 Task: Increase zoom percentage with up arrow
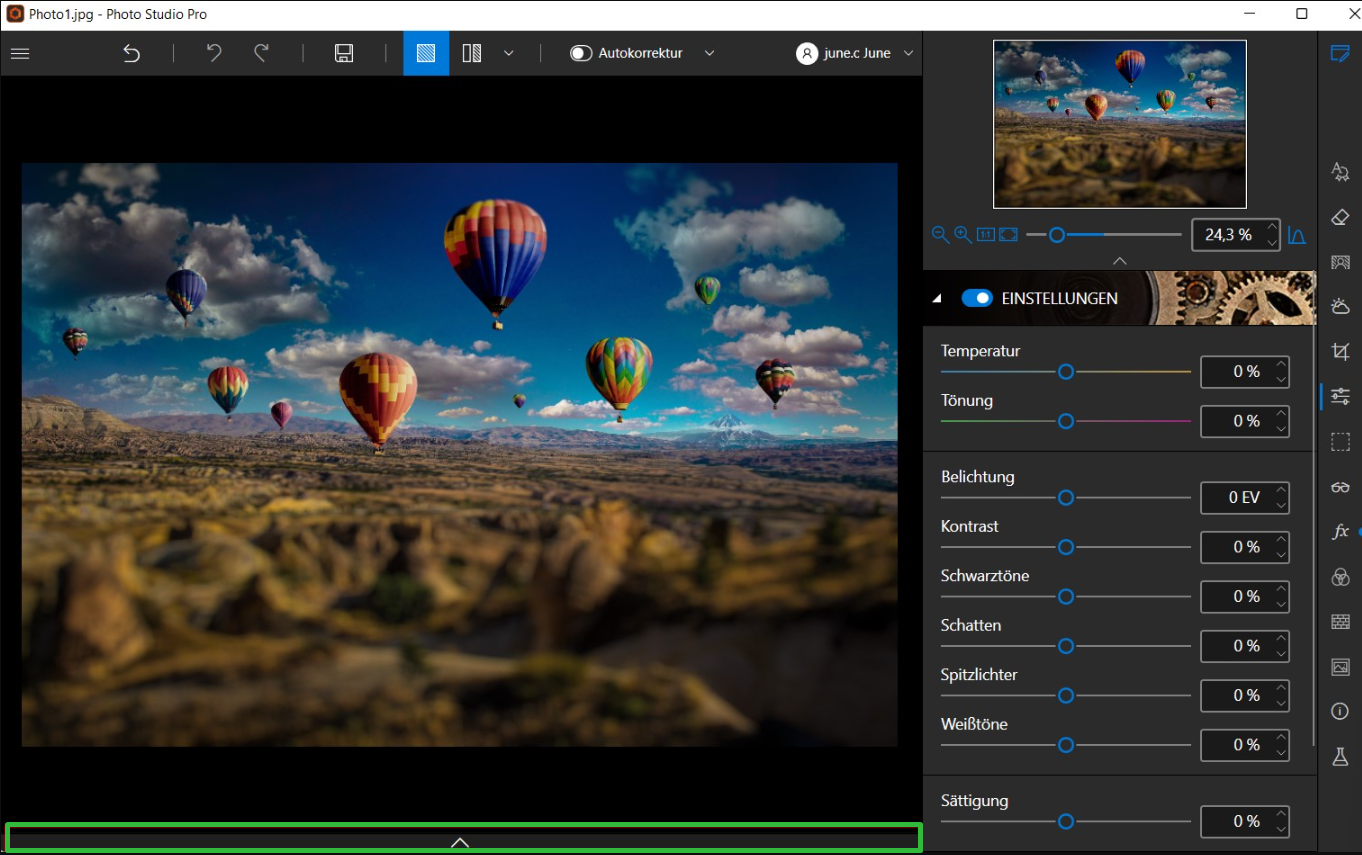click(1272, 228)
